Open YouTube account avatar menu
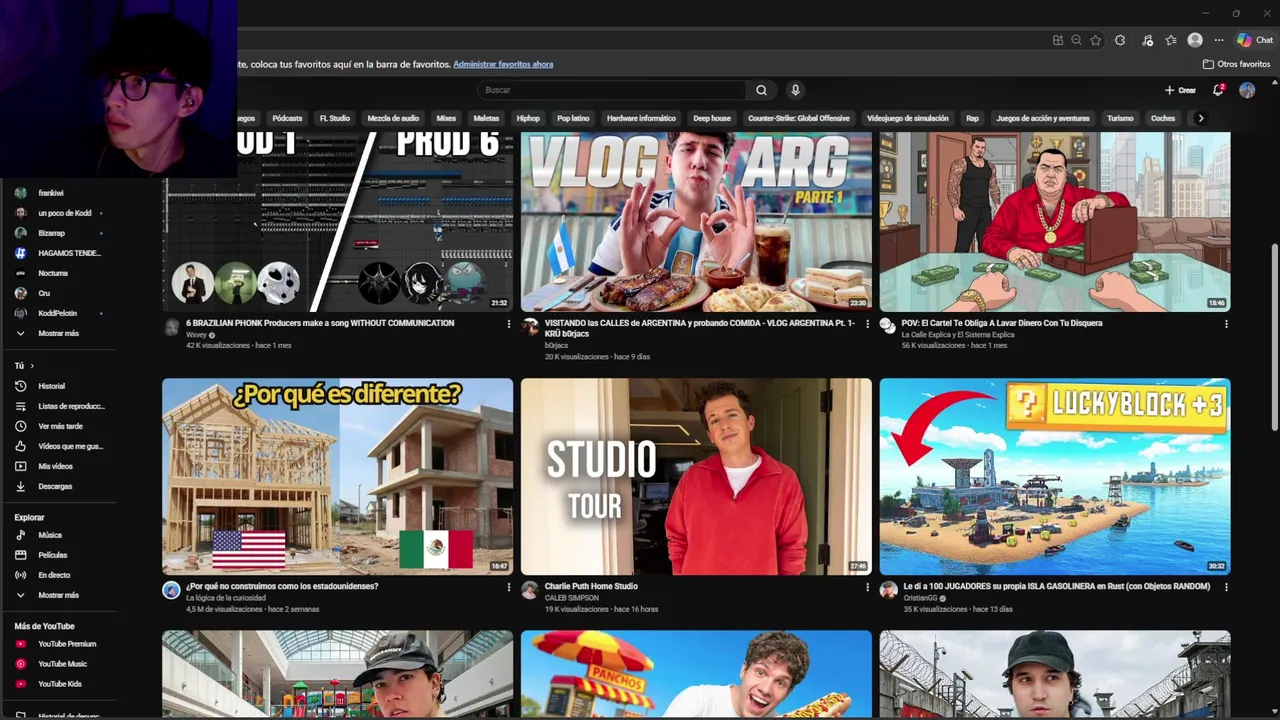Viewport: 1280px width, 720px height. pos(1247,90)
